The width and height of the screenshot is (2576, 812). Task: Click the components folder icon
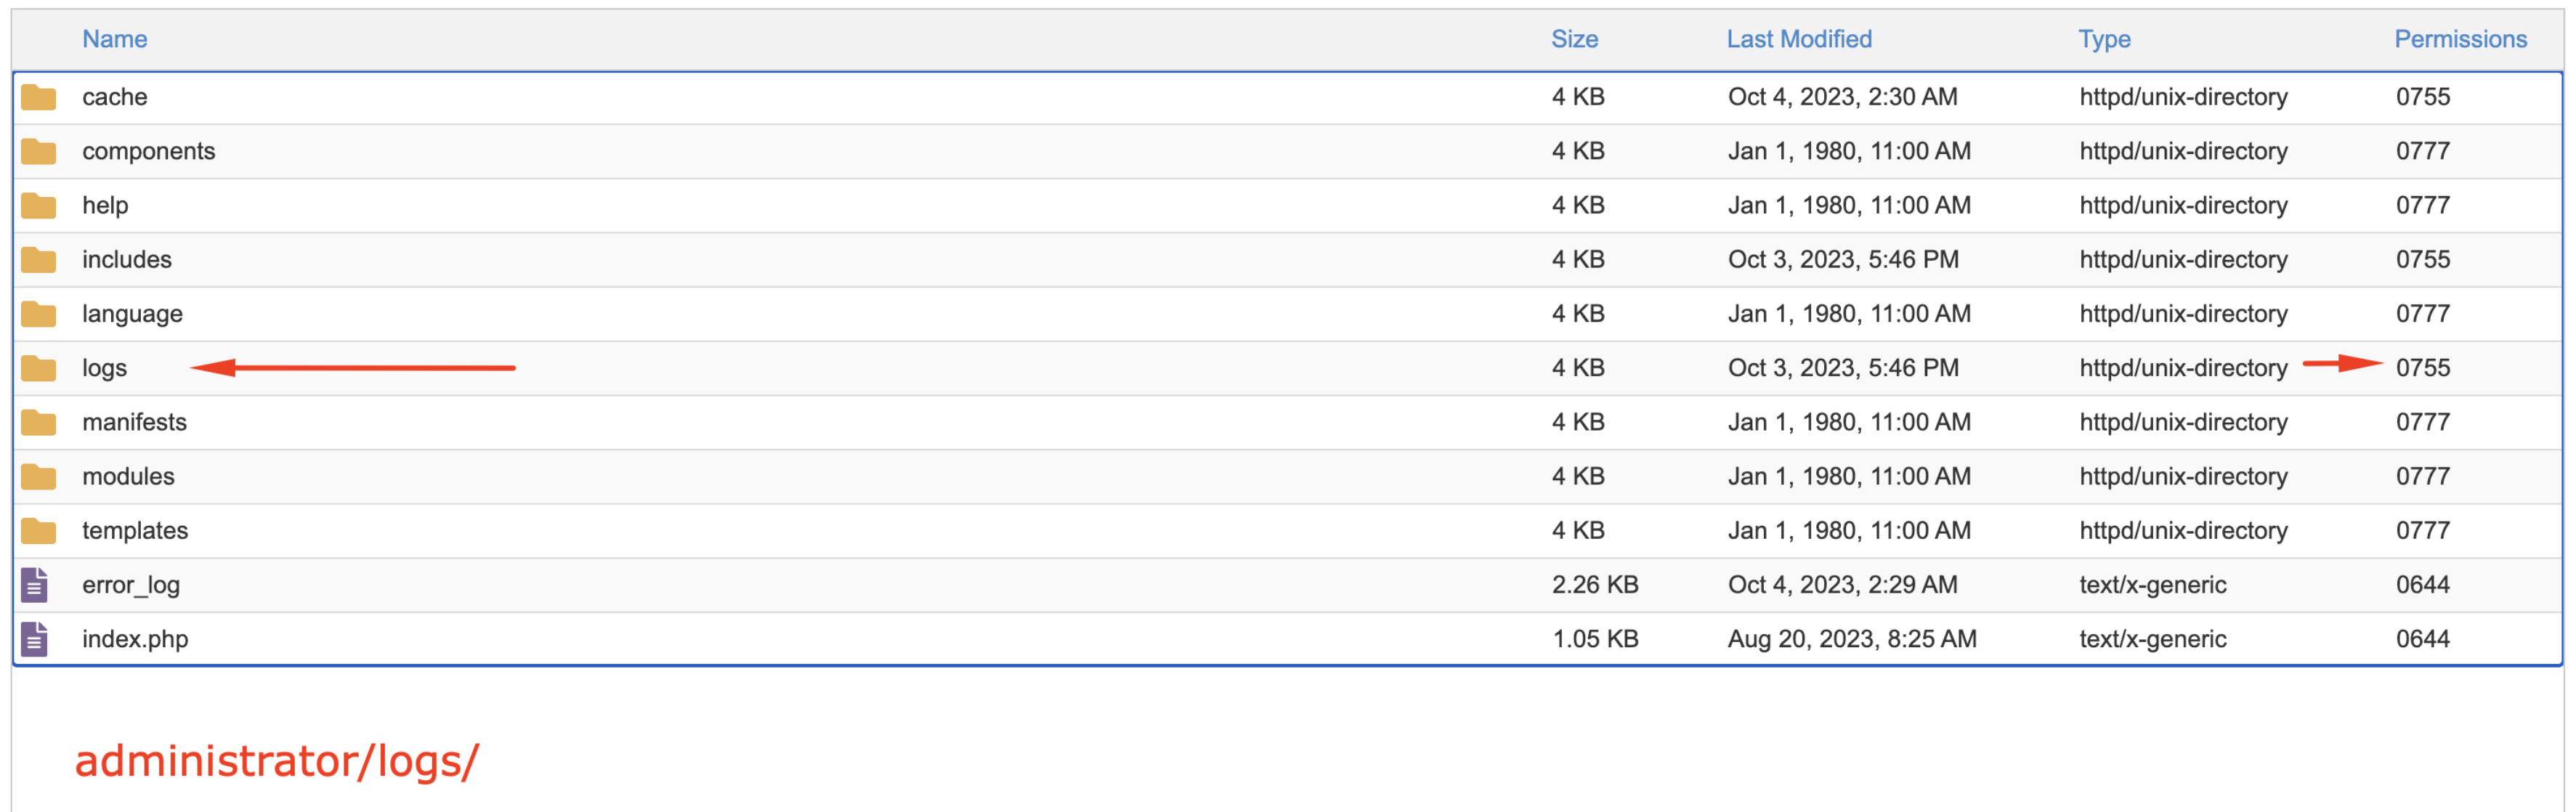(x=38, y=151)
